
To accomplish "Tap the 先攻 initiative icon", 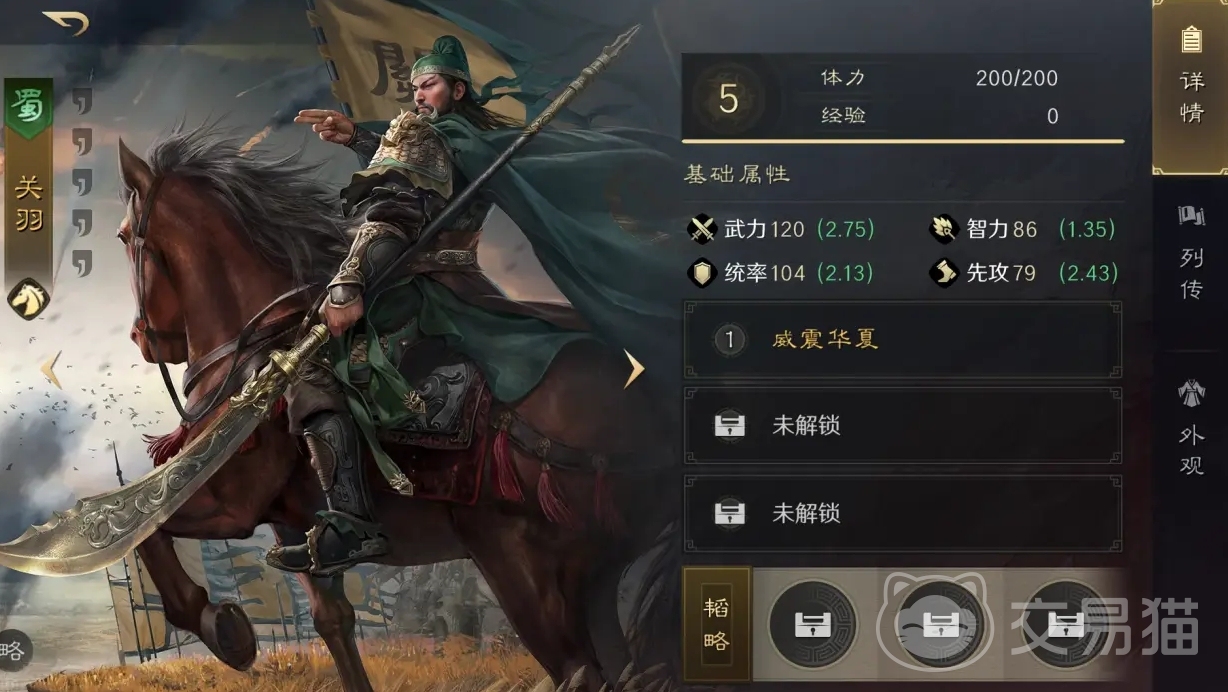I will click(x=944, y=273).
